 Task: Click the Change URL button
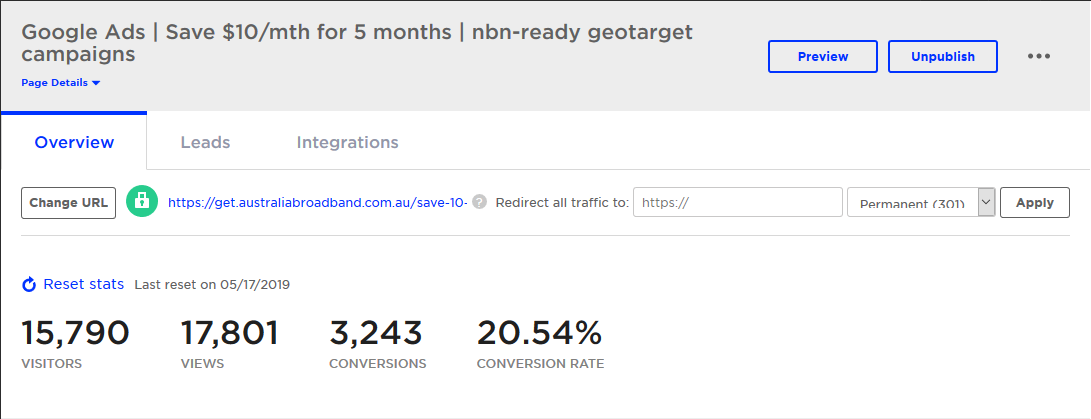click(x=68, y=202)
